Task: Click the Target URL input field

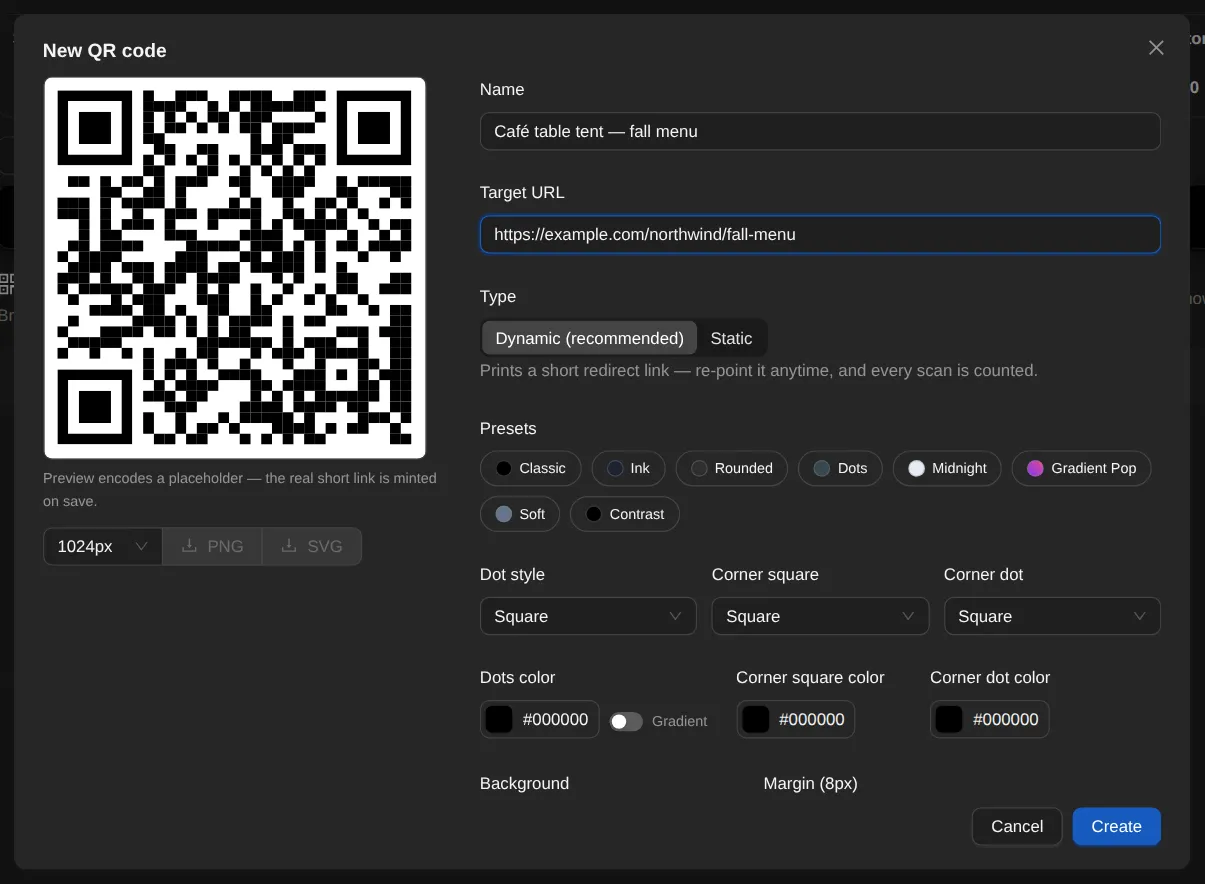Action: point(820,235)
